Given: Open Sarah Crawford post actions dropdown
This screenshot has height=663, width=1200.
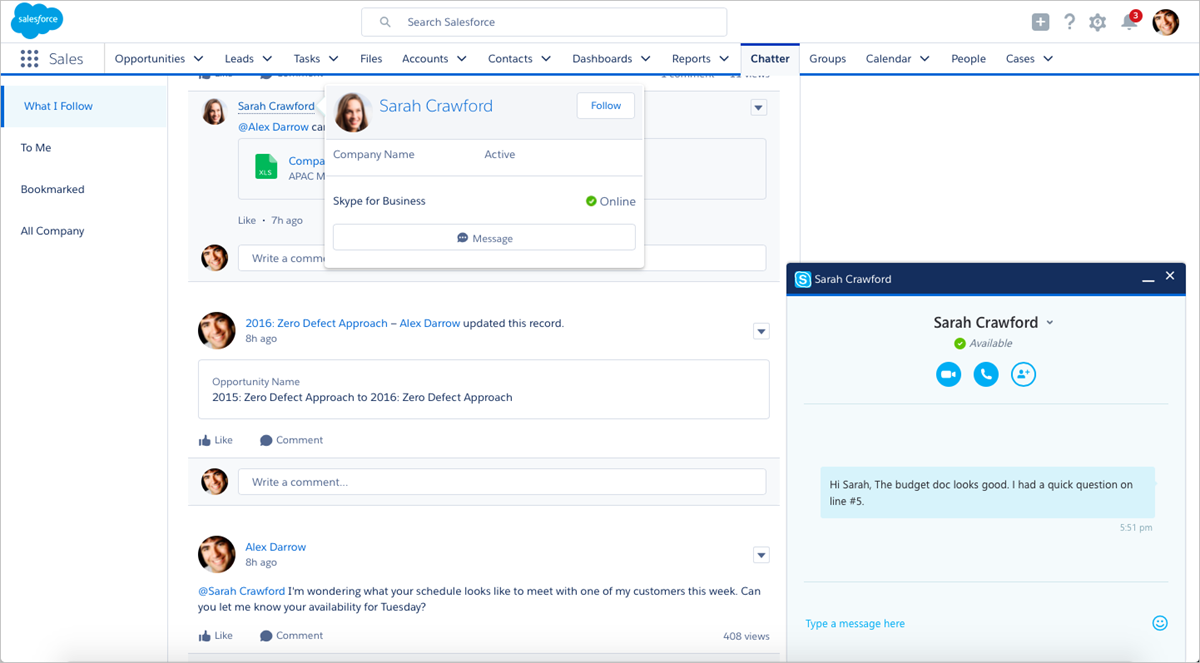Looking at the screenshot, I should coord(759,108).
